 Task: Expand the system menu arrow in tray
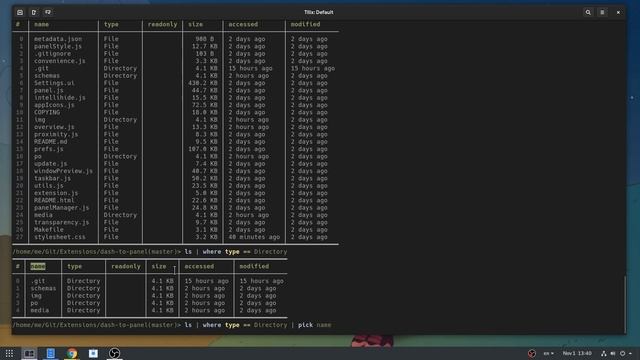[631, 353]
